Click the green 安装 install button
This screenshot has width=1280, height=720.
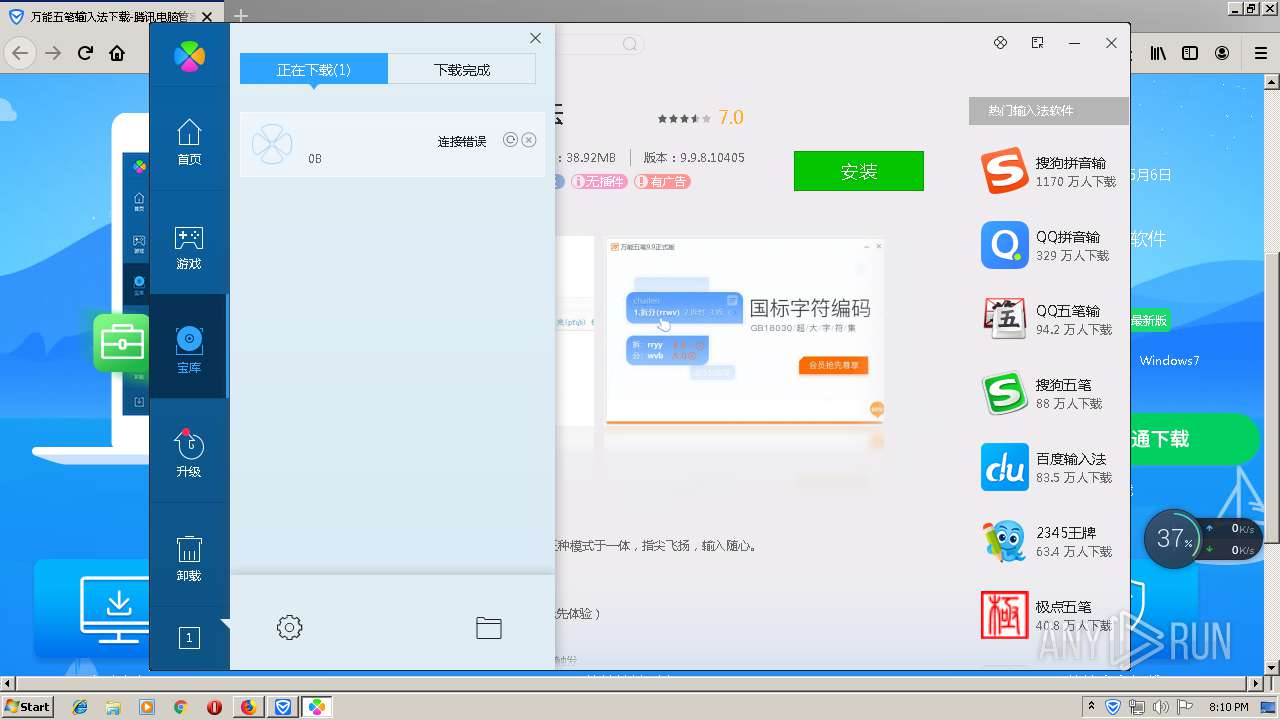pyautogui.click(x=859, y=171)
